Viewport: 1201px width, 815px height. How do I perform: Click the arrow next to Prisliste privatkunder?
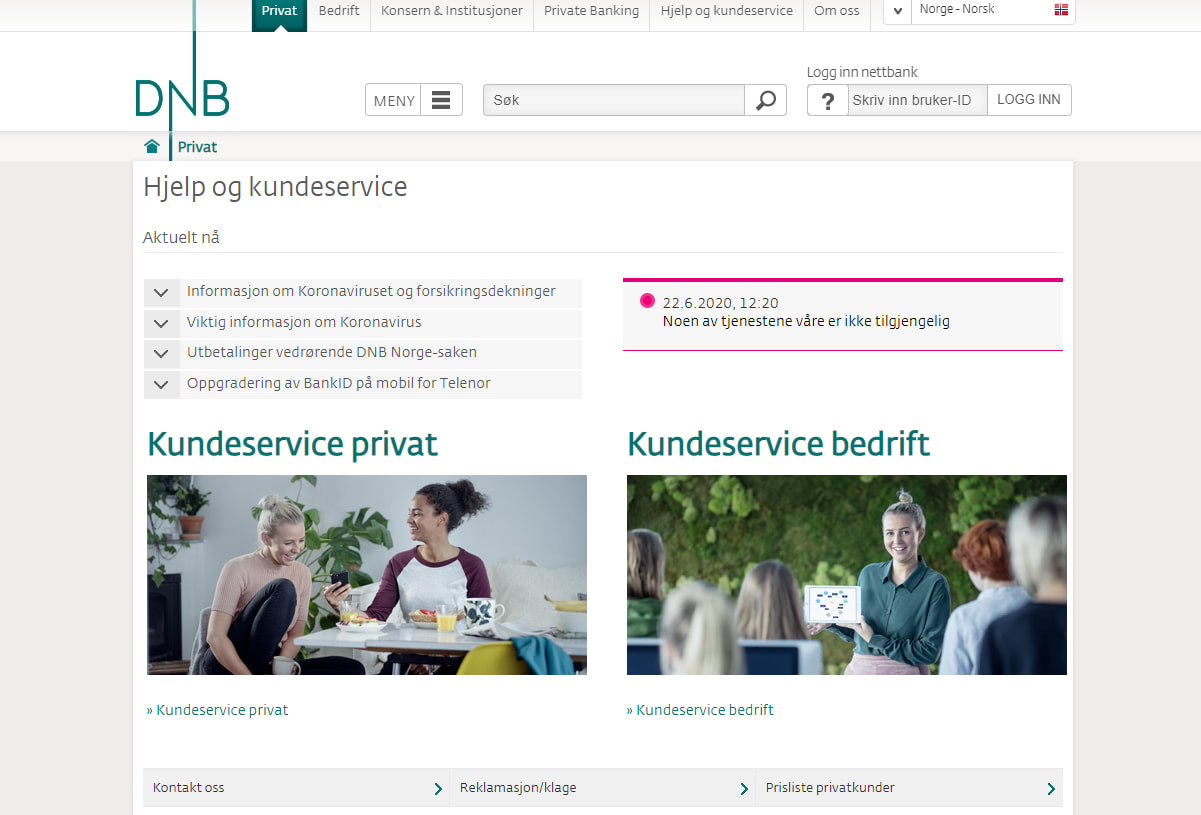1050,789
